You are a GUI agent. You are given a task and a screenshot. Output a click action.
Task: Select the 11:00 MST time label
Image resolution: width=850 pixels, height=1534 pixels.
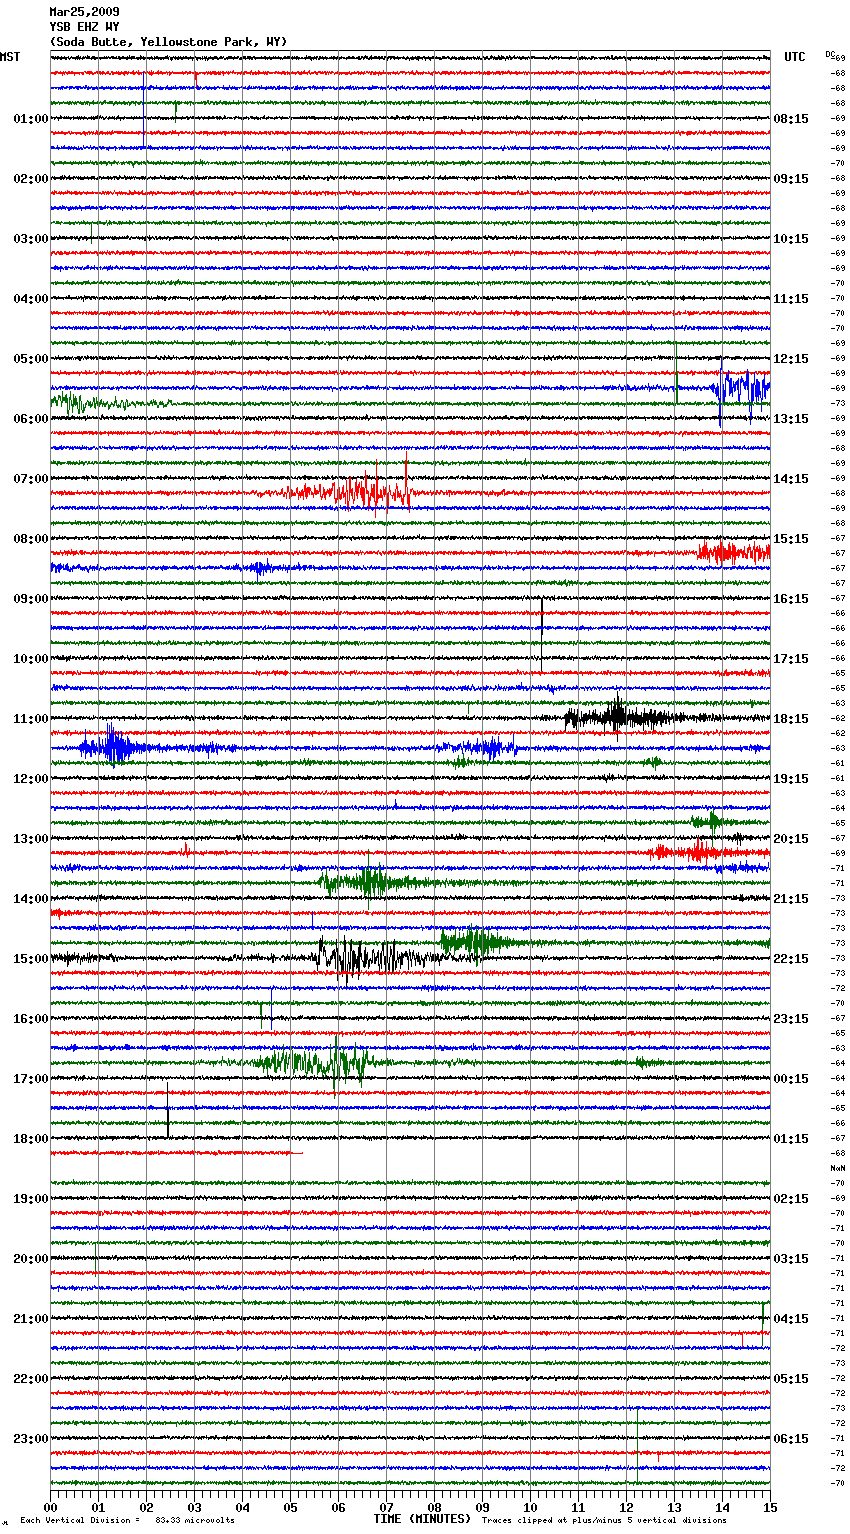tap(30, 719)
